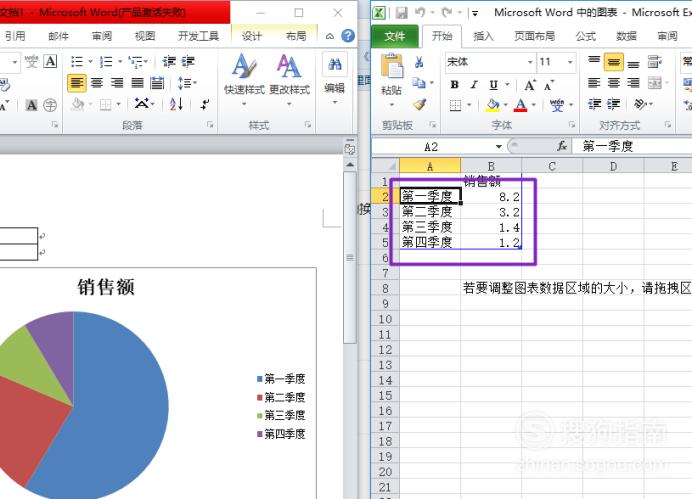Open cell borders dropdown in Excel
The image size is (692, 499).
pos(469,105)
